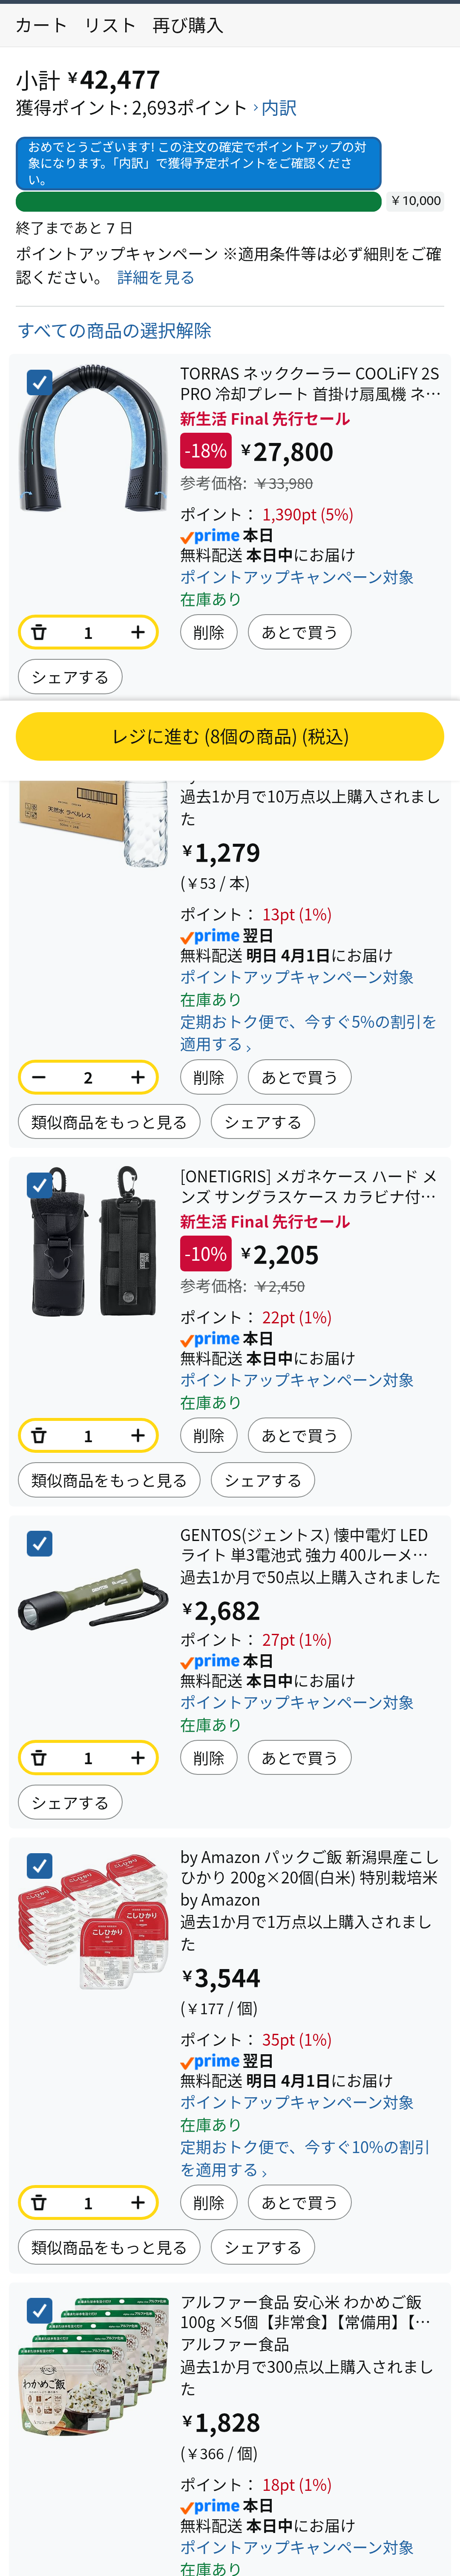The image size is (460, 2576).
Task: Open the 再び購入 tab
Action: click(x=188, y=25)
